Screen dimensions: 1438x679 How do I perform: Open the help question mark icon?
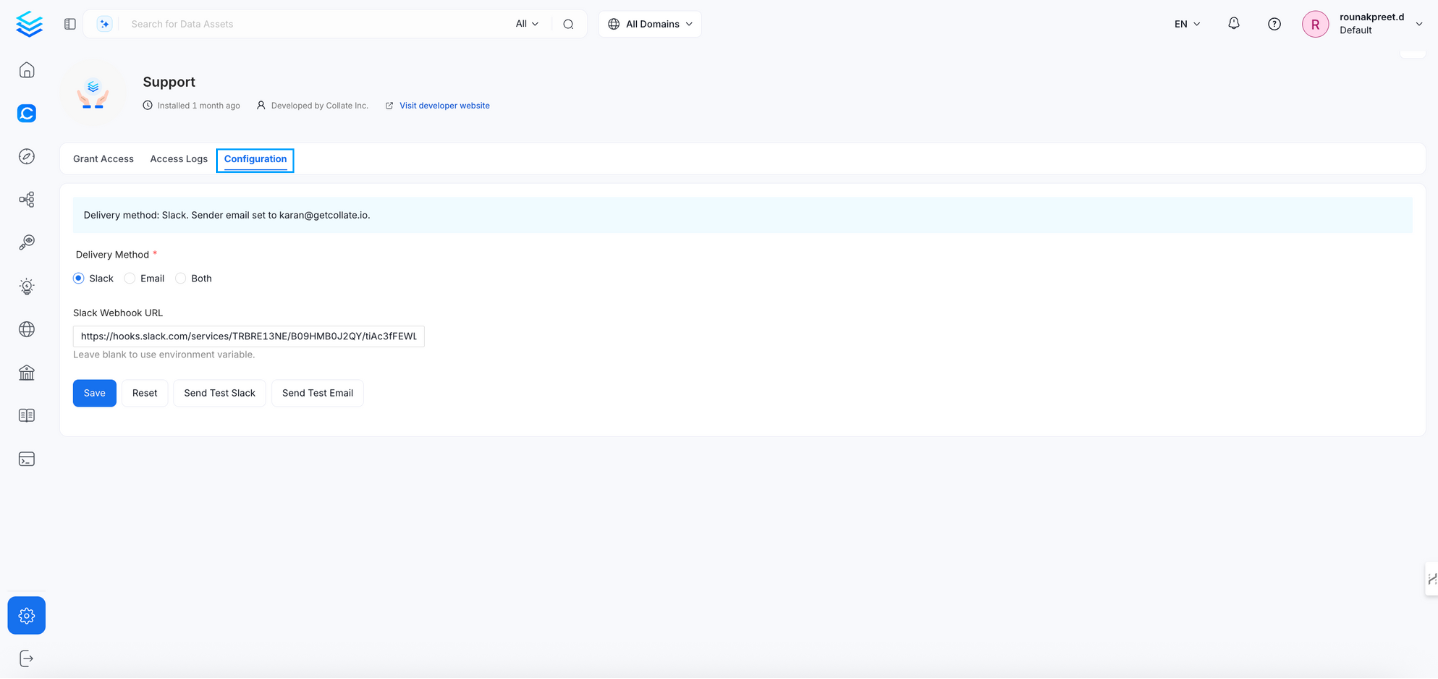[x=1274, y=24]
